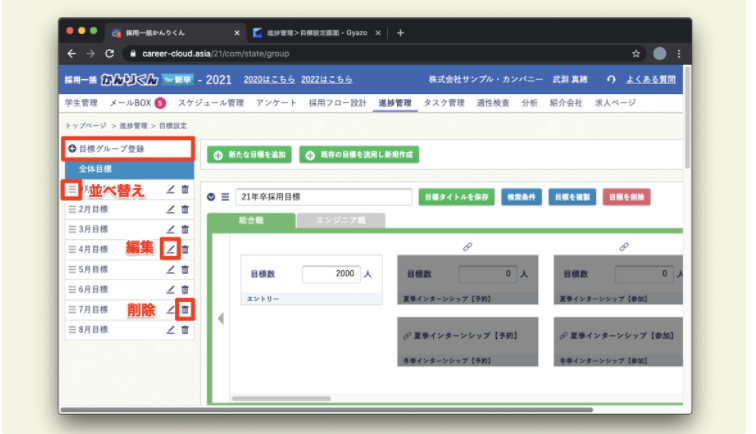Click the browser back arrow

coord(72,54)
